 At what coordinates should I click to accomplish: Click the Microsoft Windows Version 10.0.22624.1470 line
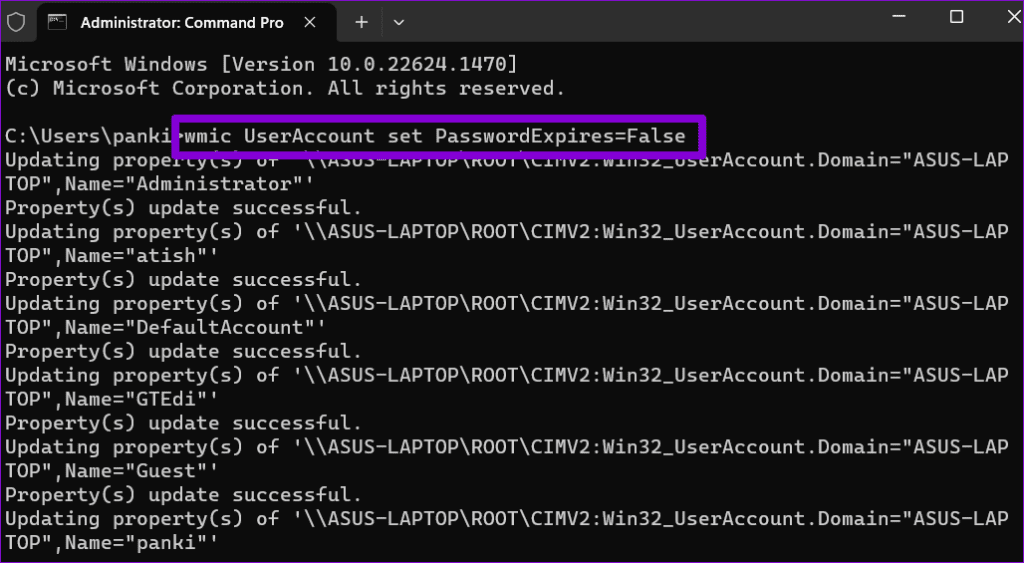261,65
